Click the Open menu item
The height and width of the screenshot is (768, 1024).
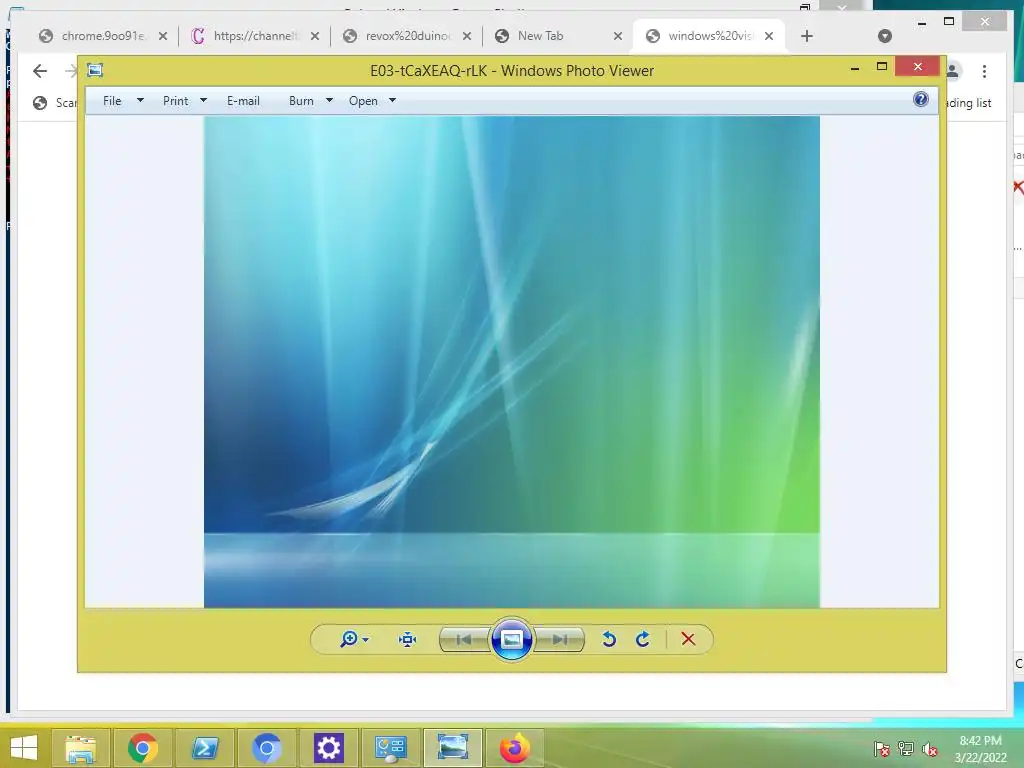click(363, 101)
